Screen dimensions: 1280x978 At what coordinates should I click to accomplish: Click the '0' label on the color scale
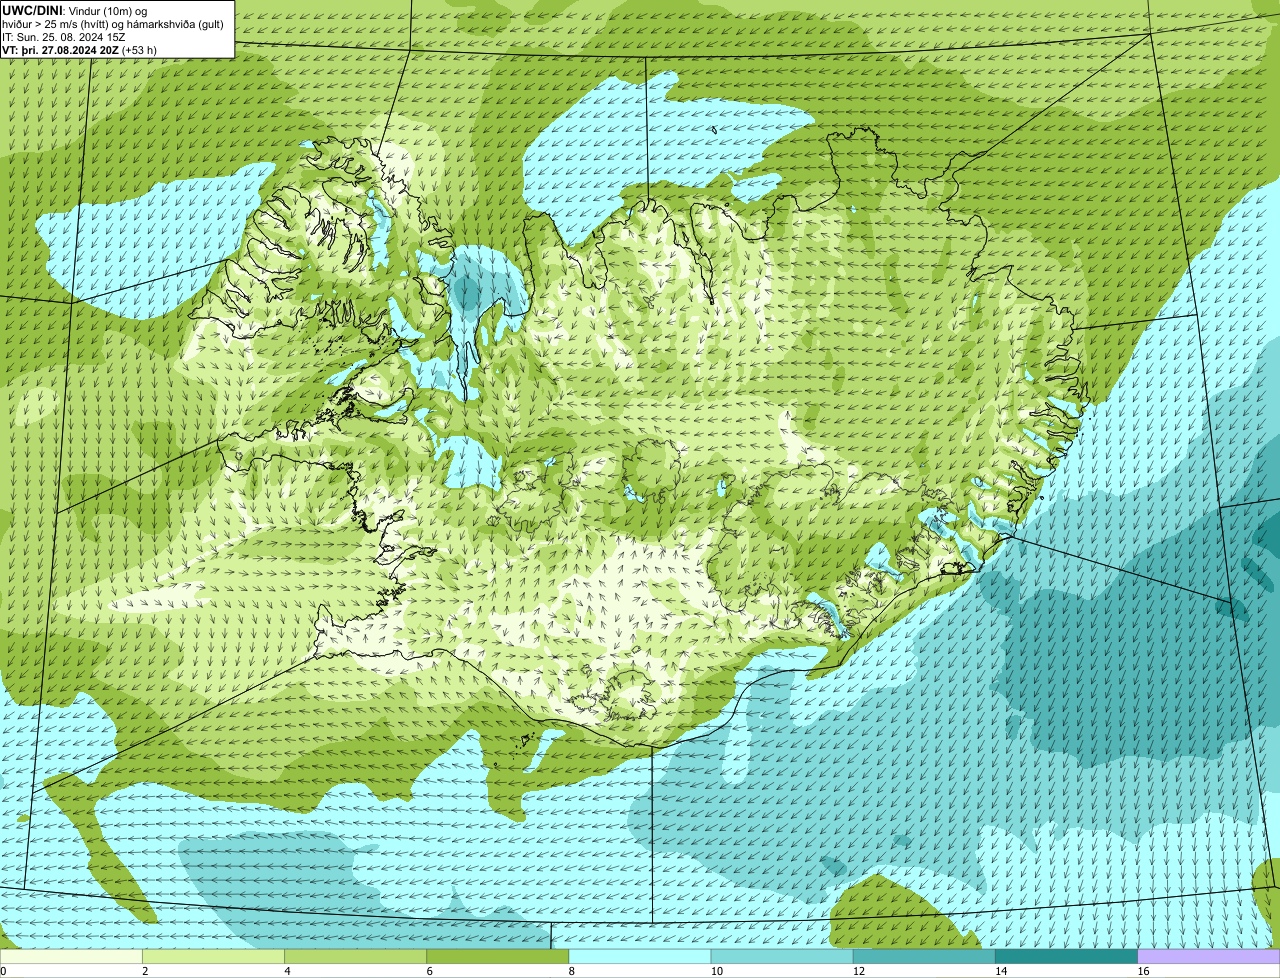coord(4,971)
